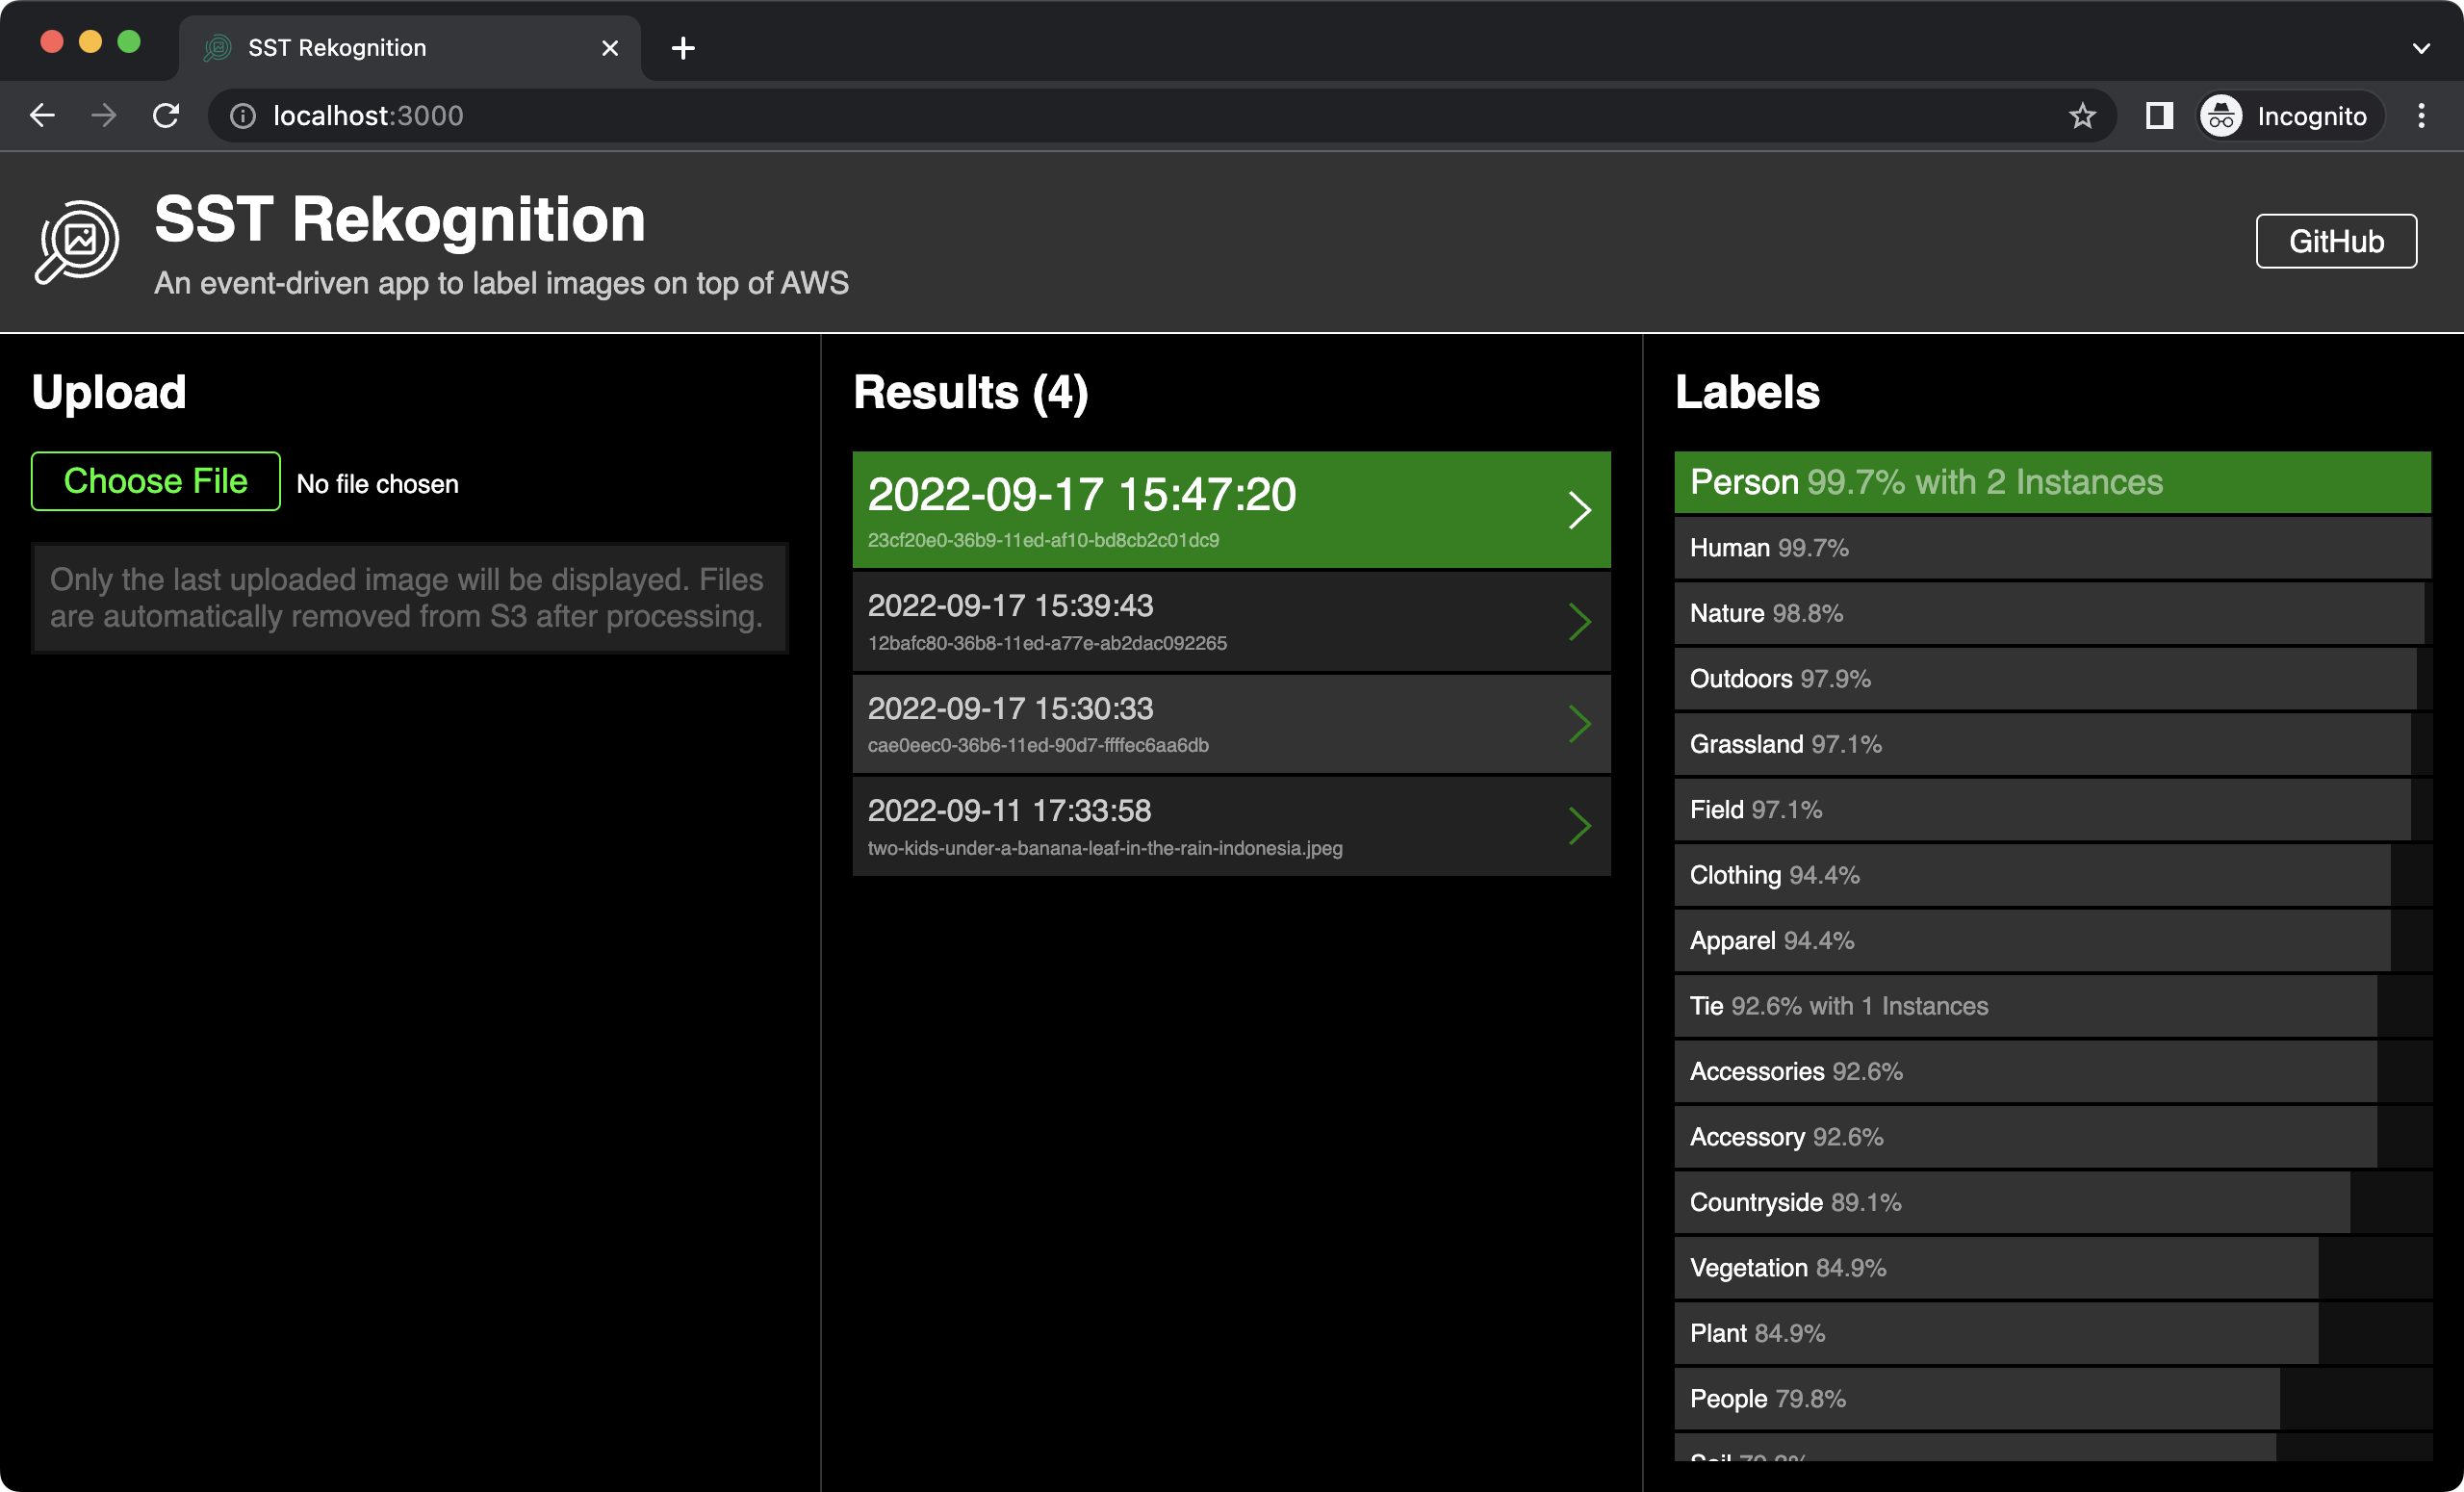Click the browser forward arrow

point(104,116)
